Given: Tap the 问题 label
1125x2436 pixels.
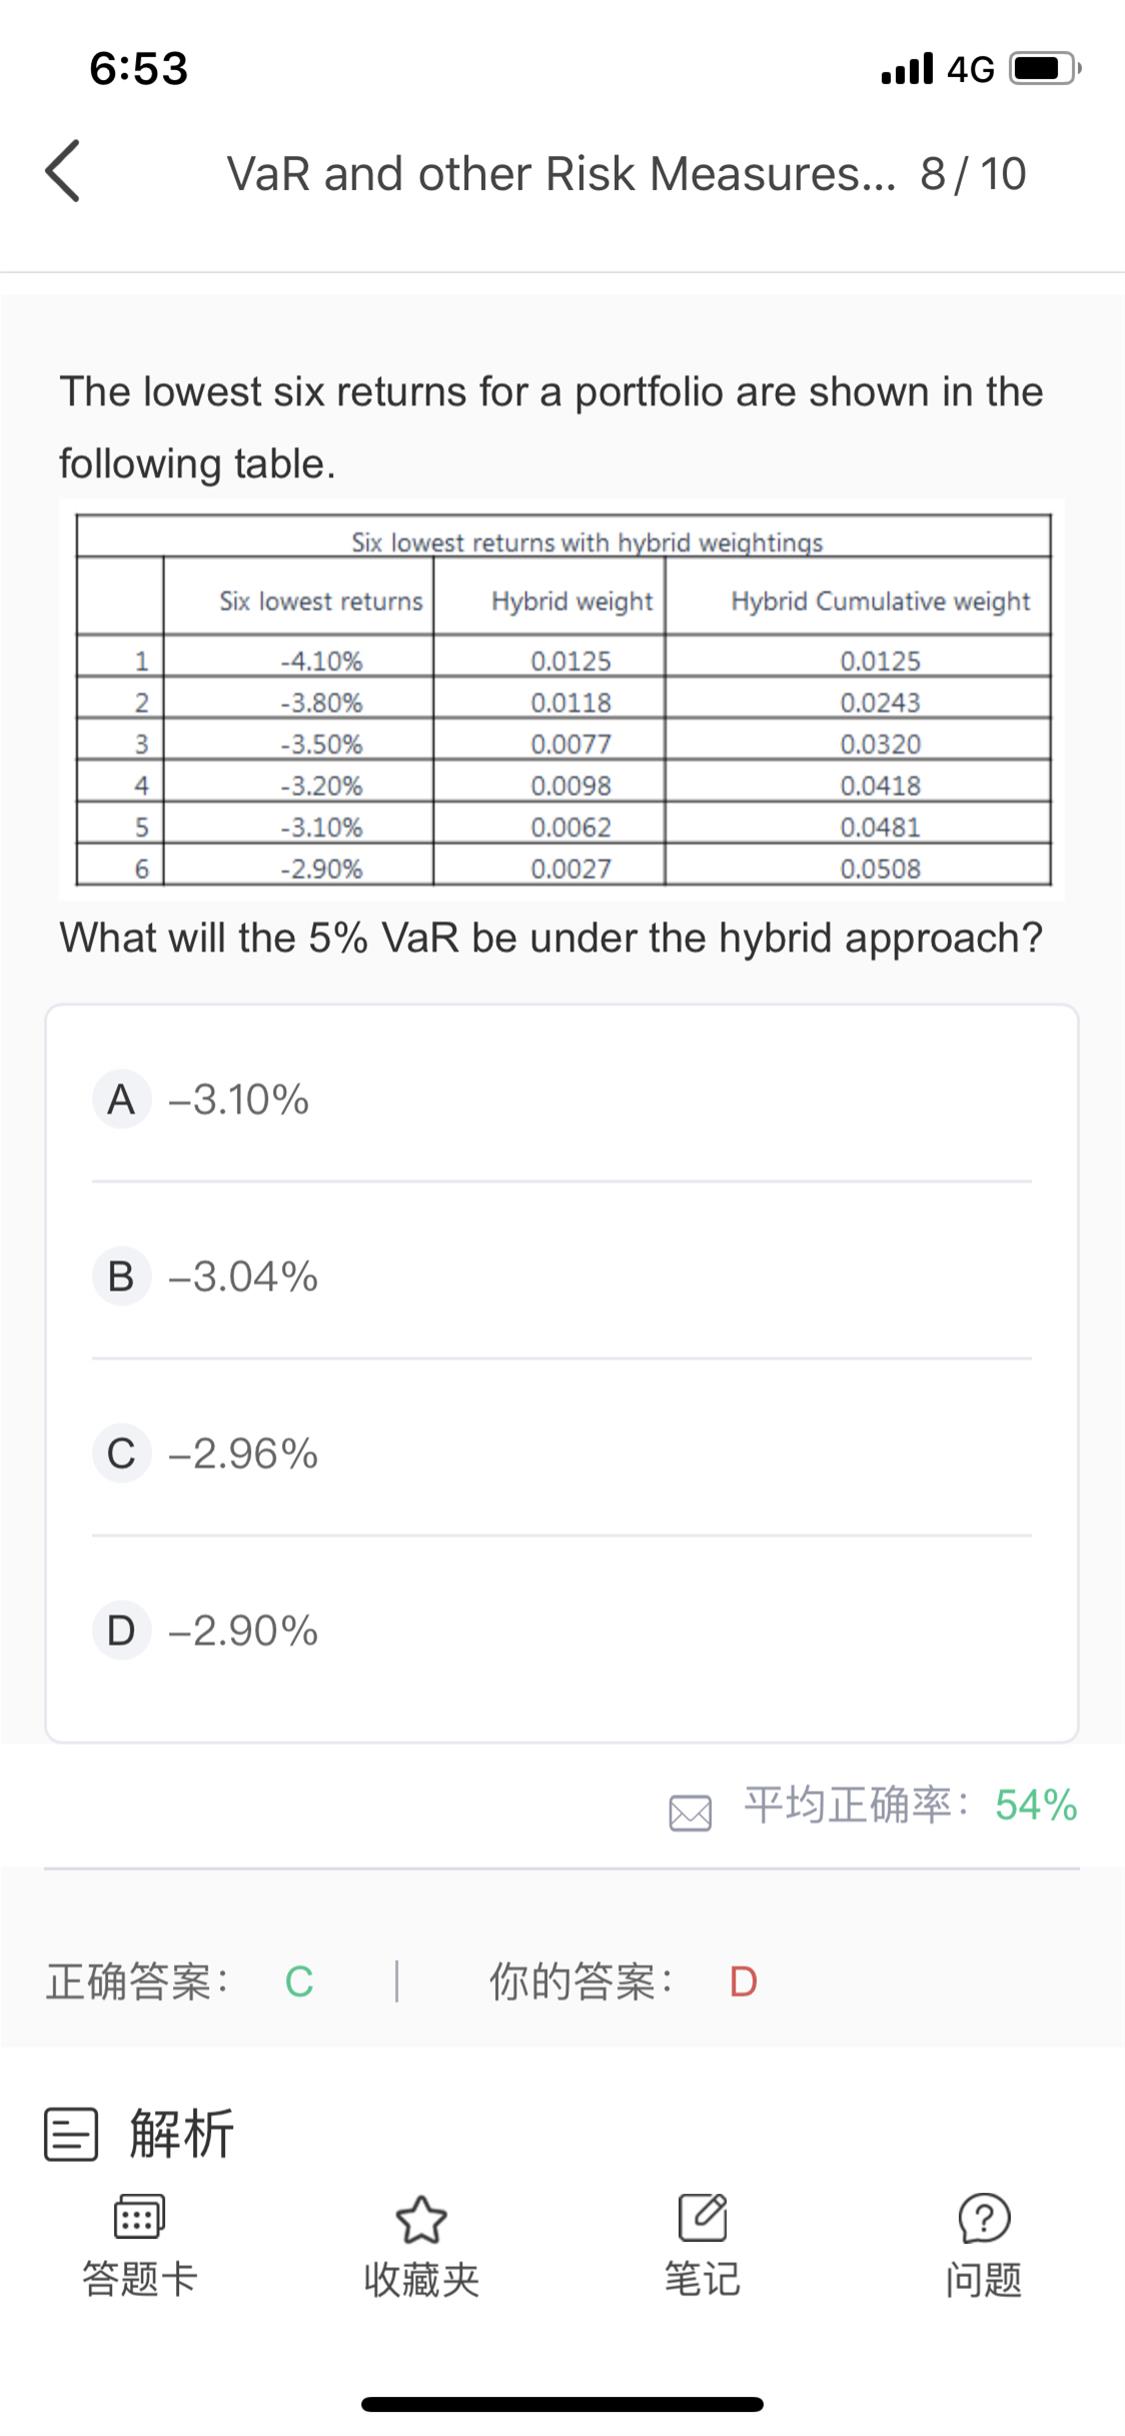Looking at the screenshot, I should (x=984, y=2280).
